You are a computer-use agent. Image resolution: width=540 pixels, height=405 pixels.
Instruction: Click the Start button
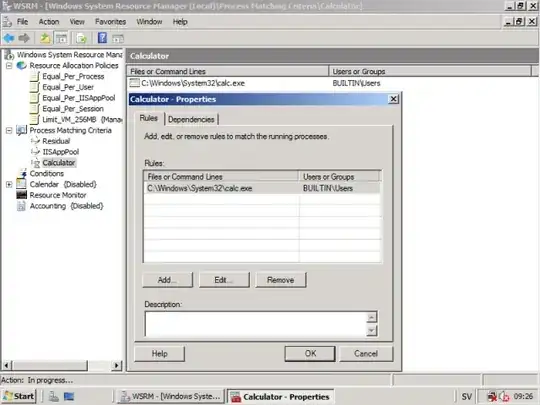[19, 396]
